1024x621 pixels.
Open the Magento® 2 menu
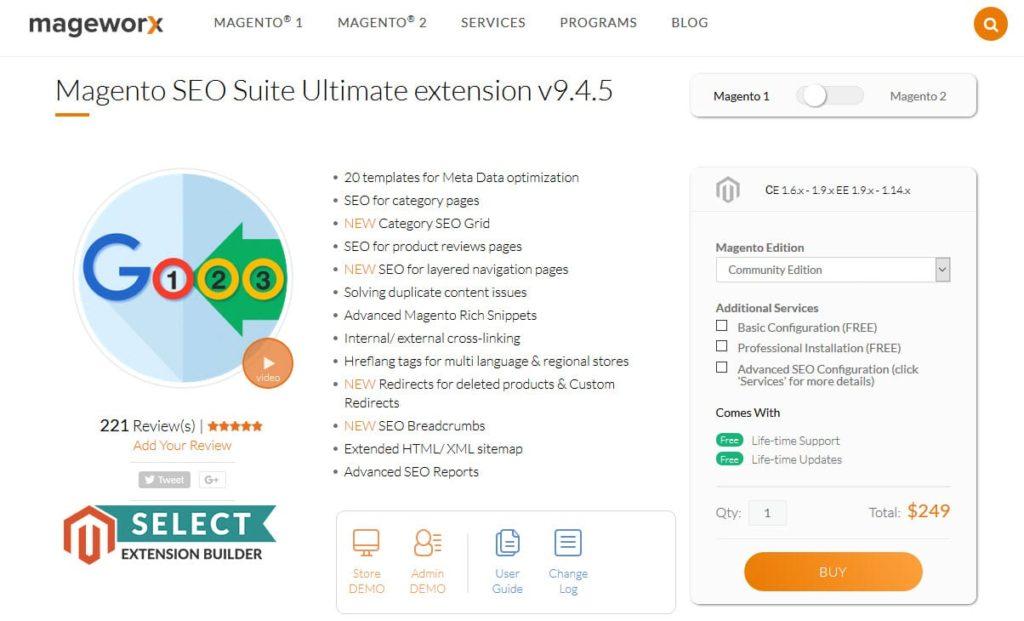click(x=382, y=22)
